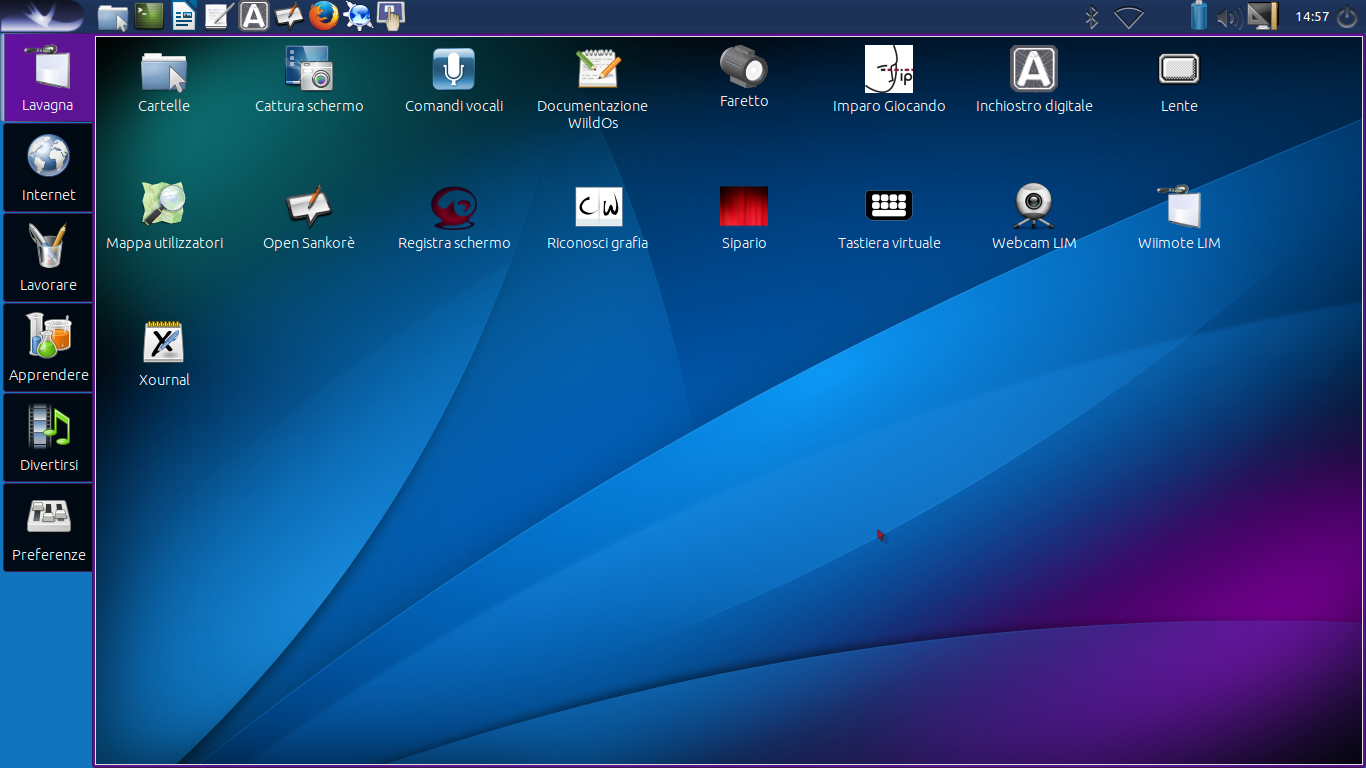Viewport: 1366px width, 768px height.
Task: Open Documentazione WiildOs notepad icon
Action: click(x=598, y=70)
